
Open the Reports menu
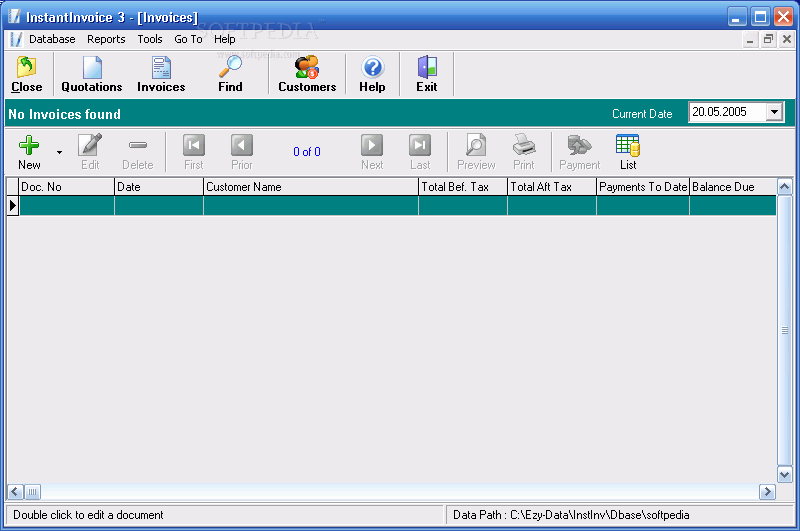[106, 39]
